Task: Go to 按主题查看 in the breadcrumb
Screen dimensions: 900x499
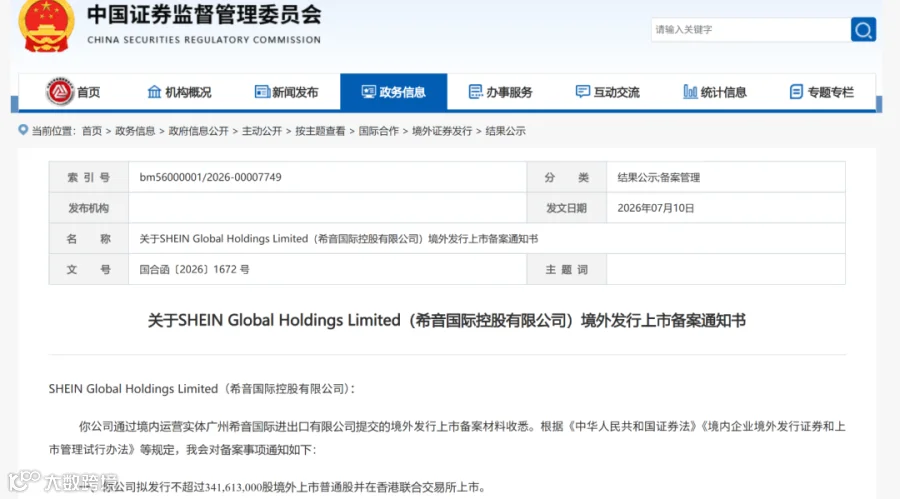Action: 320,131
